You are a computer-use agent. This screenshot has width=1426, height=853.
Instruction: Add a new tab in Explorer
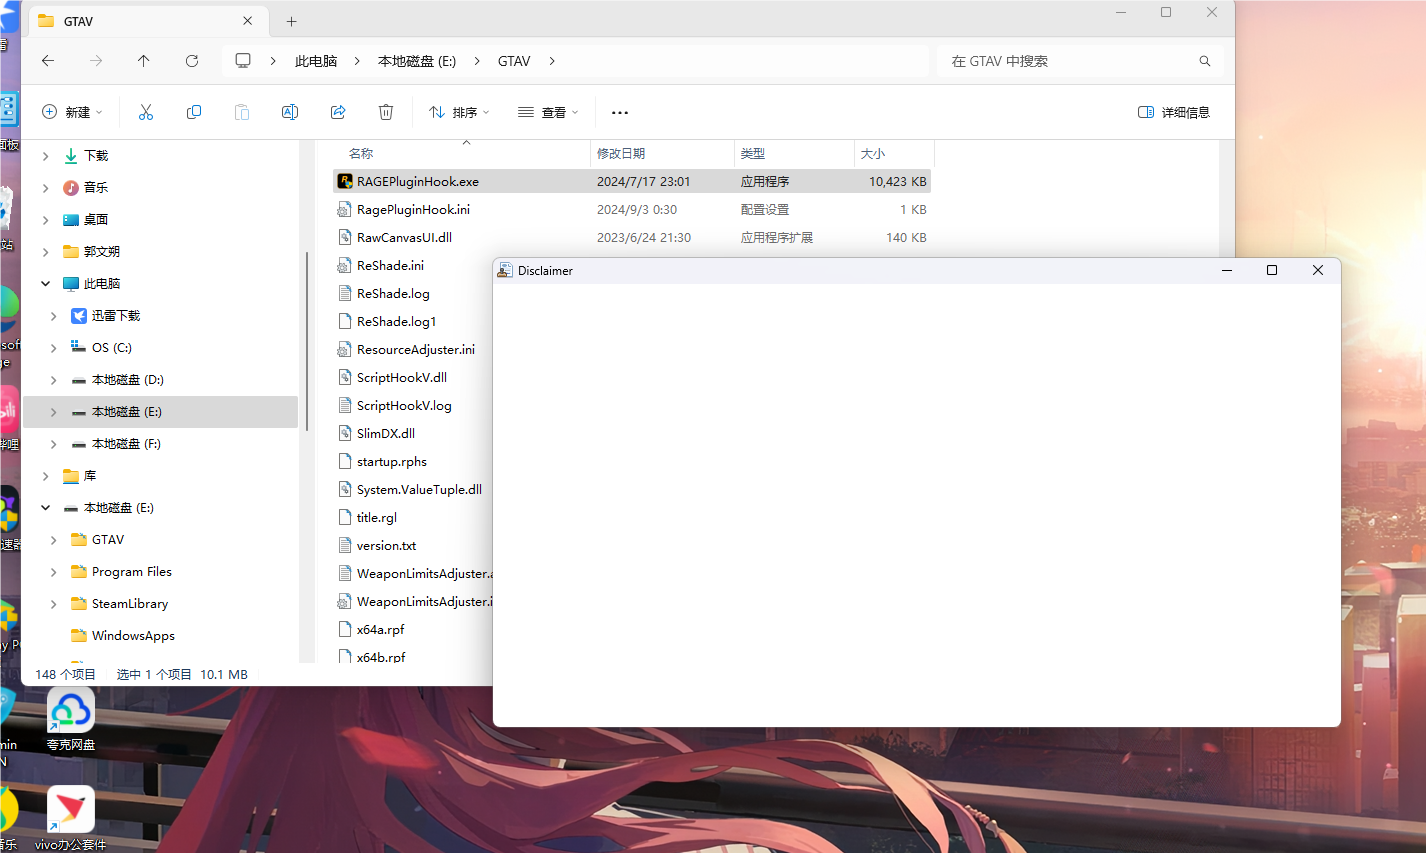292,21
